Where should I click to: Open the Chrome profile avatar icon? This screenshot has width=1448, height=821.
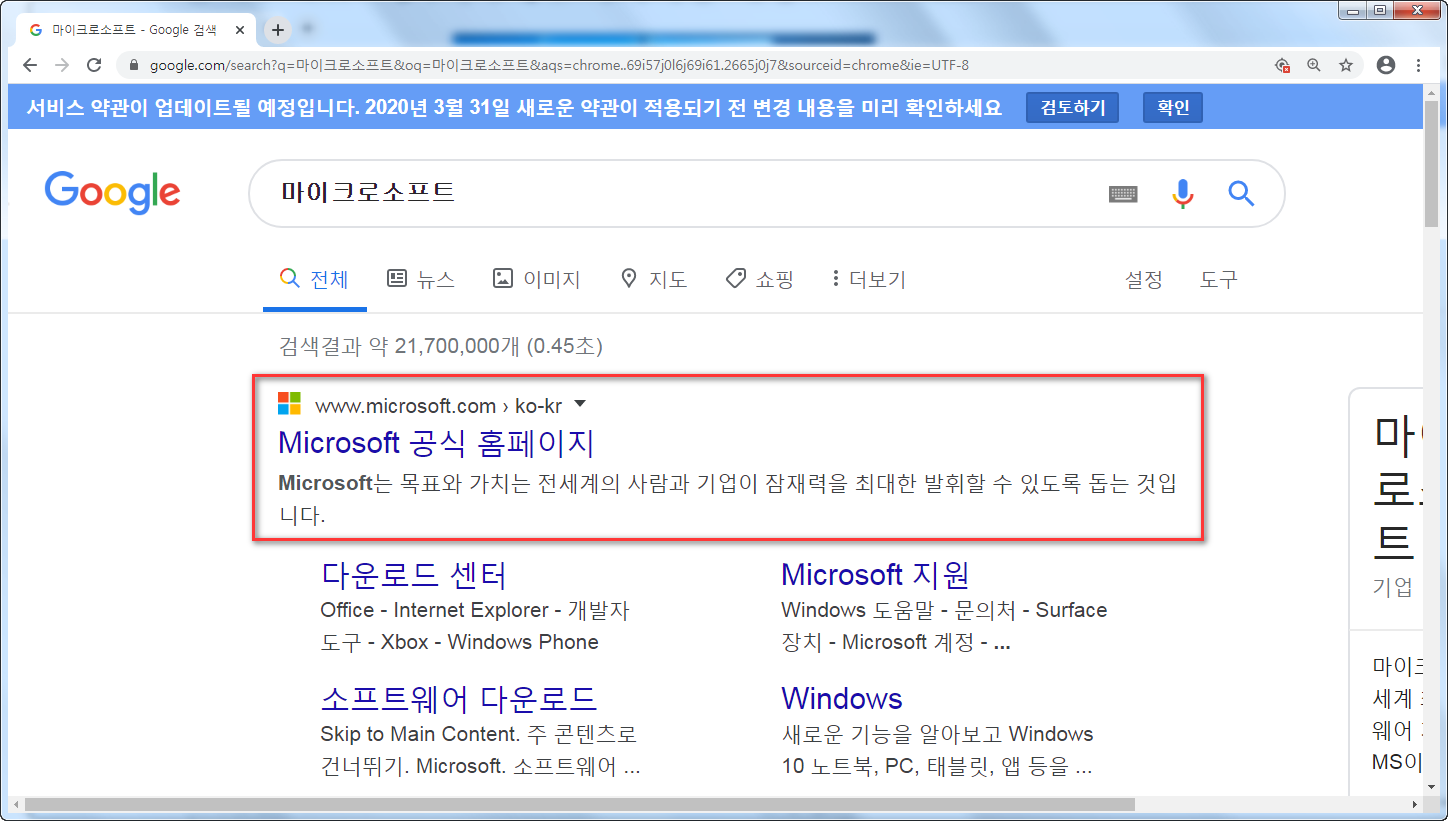pyautogui.click(x=1386, y=65)
